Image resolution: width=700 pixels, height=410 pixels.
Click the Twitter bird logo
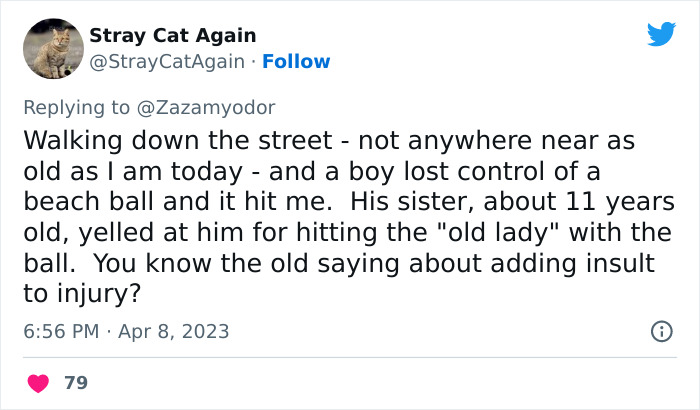tap(661, 35)
